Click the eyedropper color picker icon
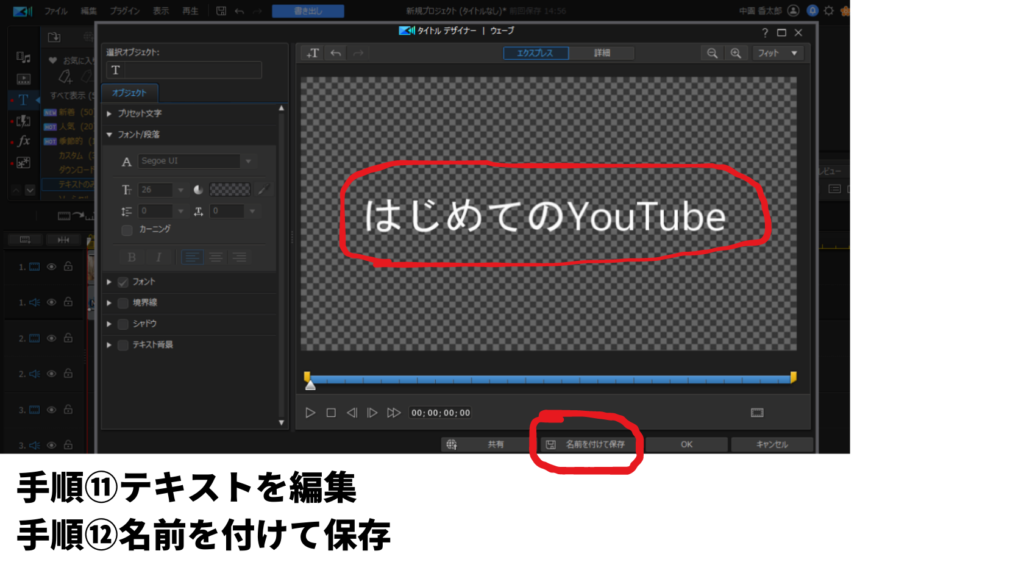 coord(263,190)
